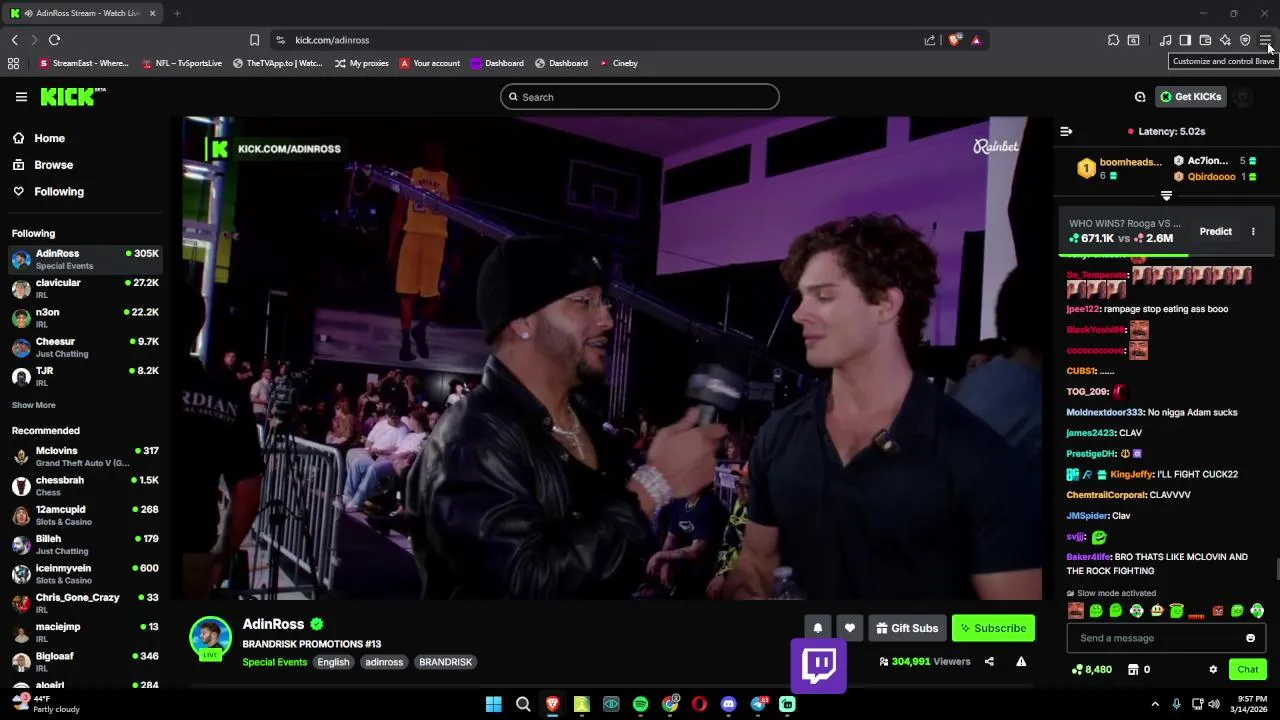The height and width of the screenshot is (720, 1280).
Task: Open Spotify from the taskbar
Action: (640, 704)
